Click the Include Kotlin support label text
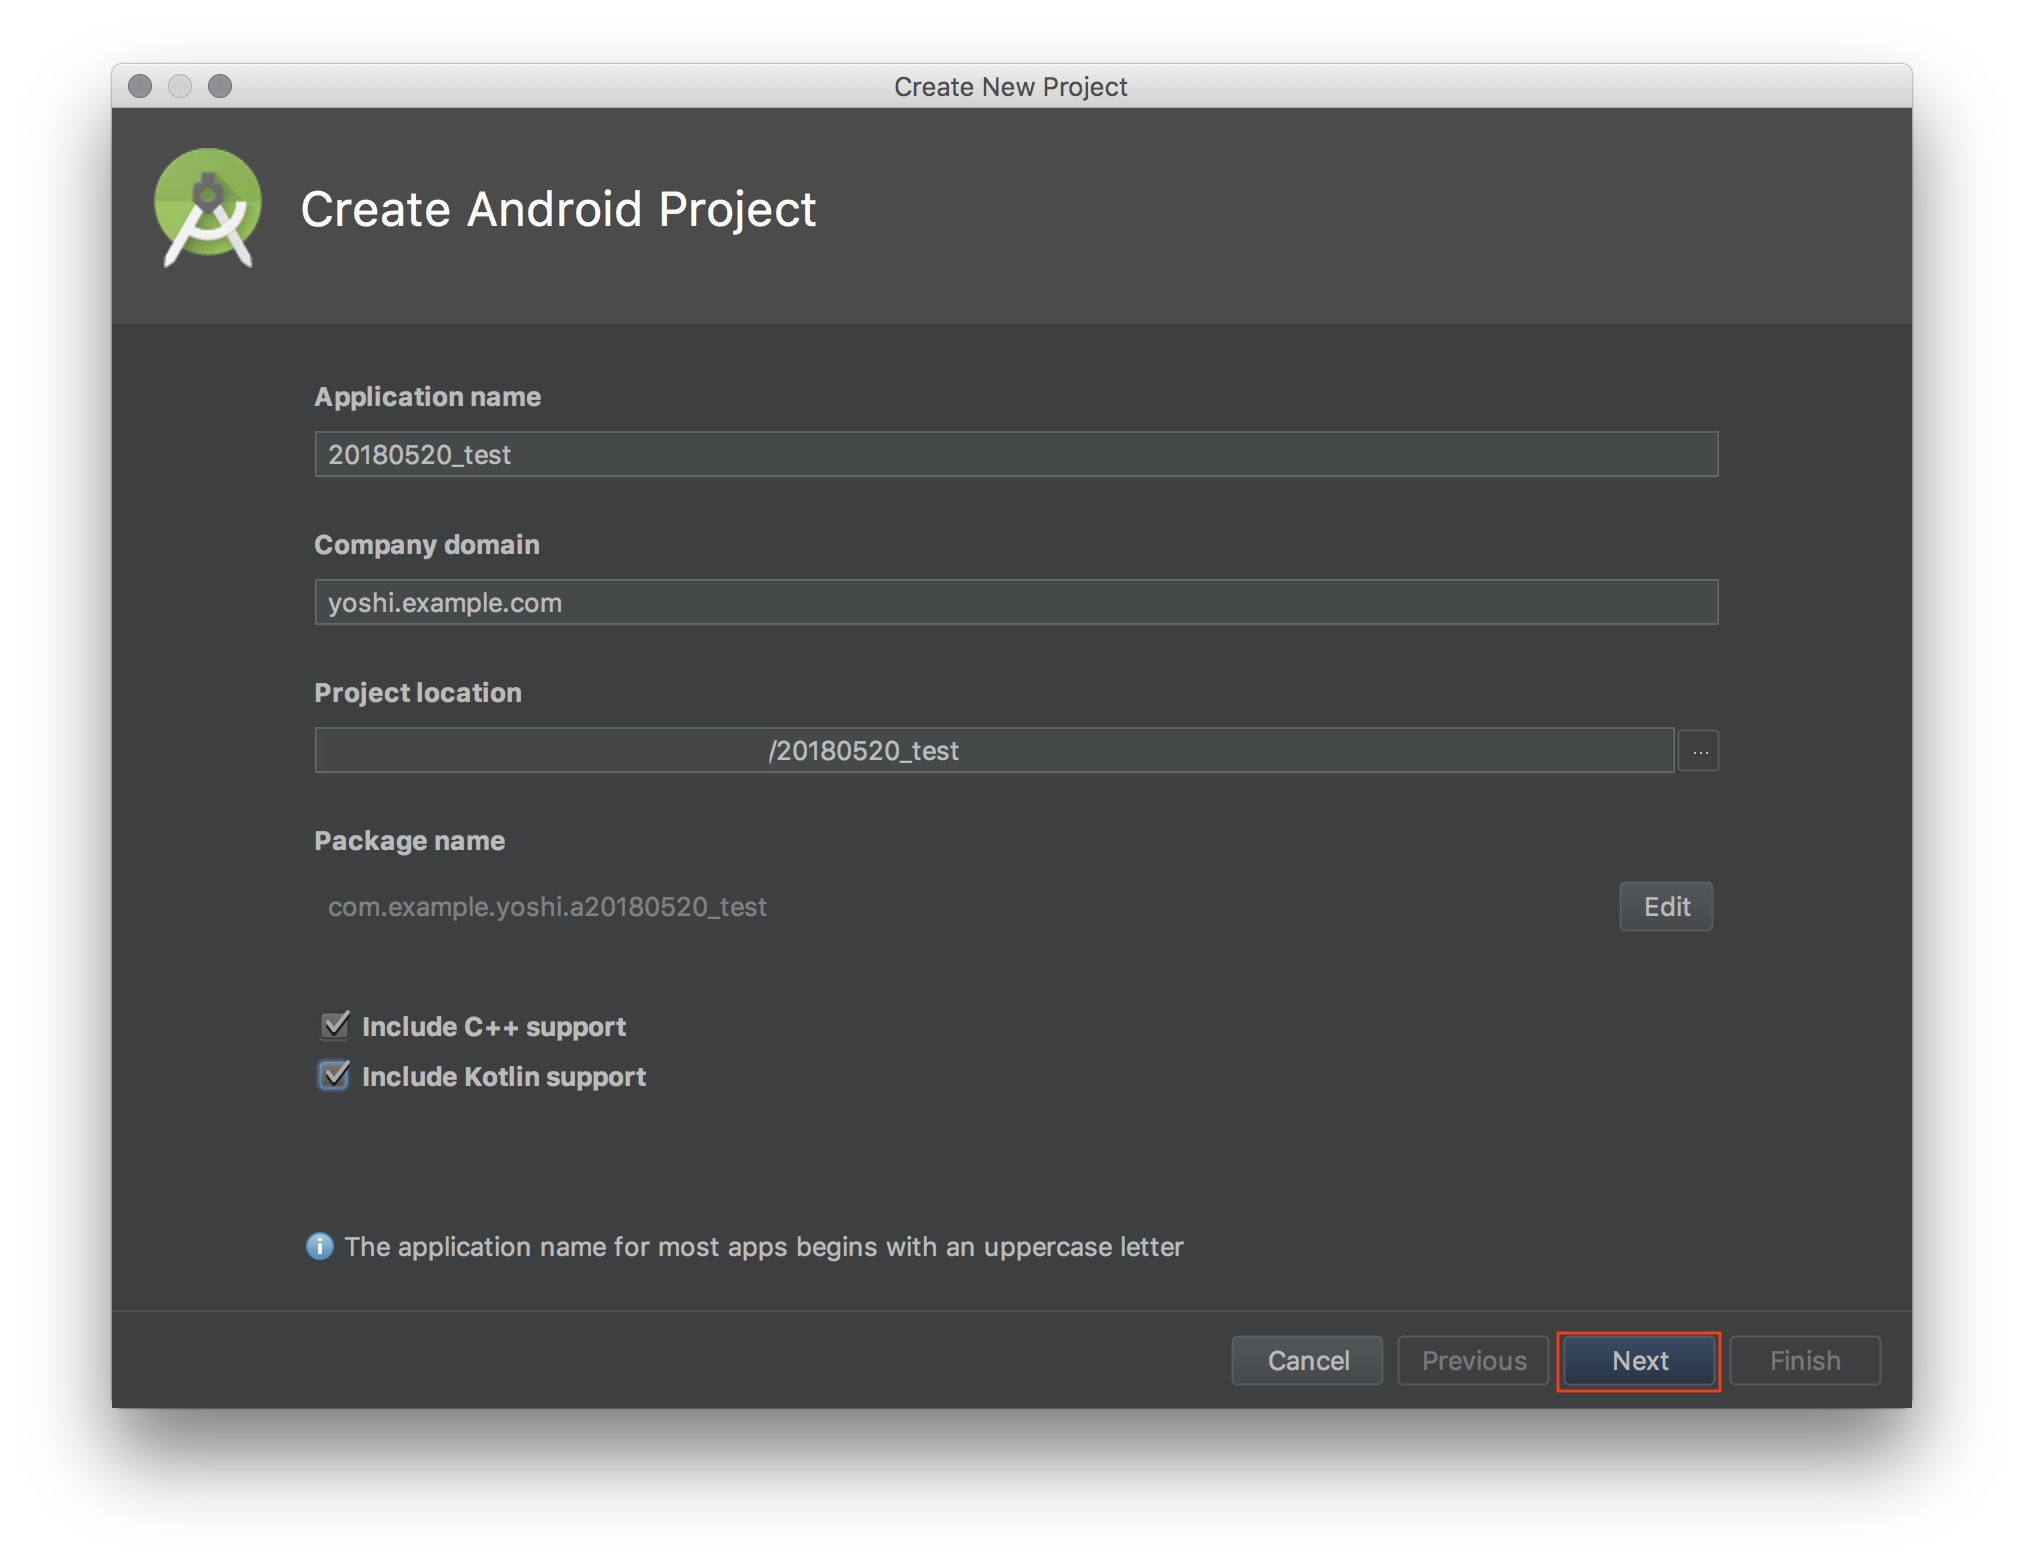The height and width of the screenshot is (1568, 2024). point(504,1077)
